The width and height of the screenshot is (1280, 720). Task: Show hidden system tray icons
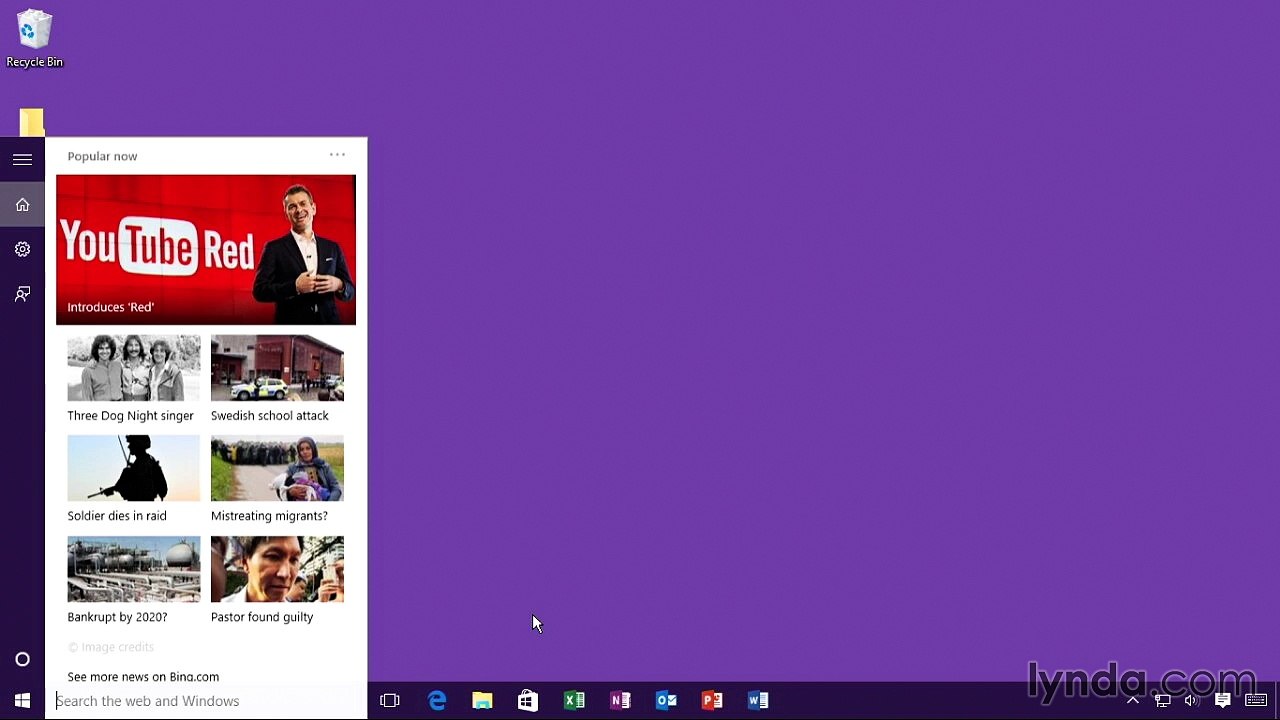(1133, 701)
